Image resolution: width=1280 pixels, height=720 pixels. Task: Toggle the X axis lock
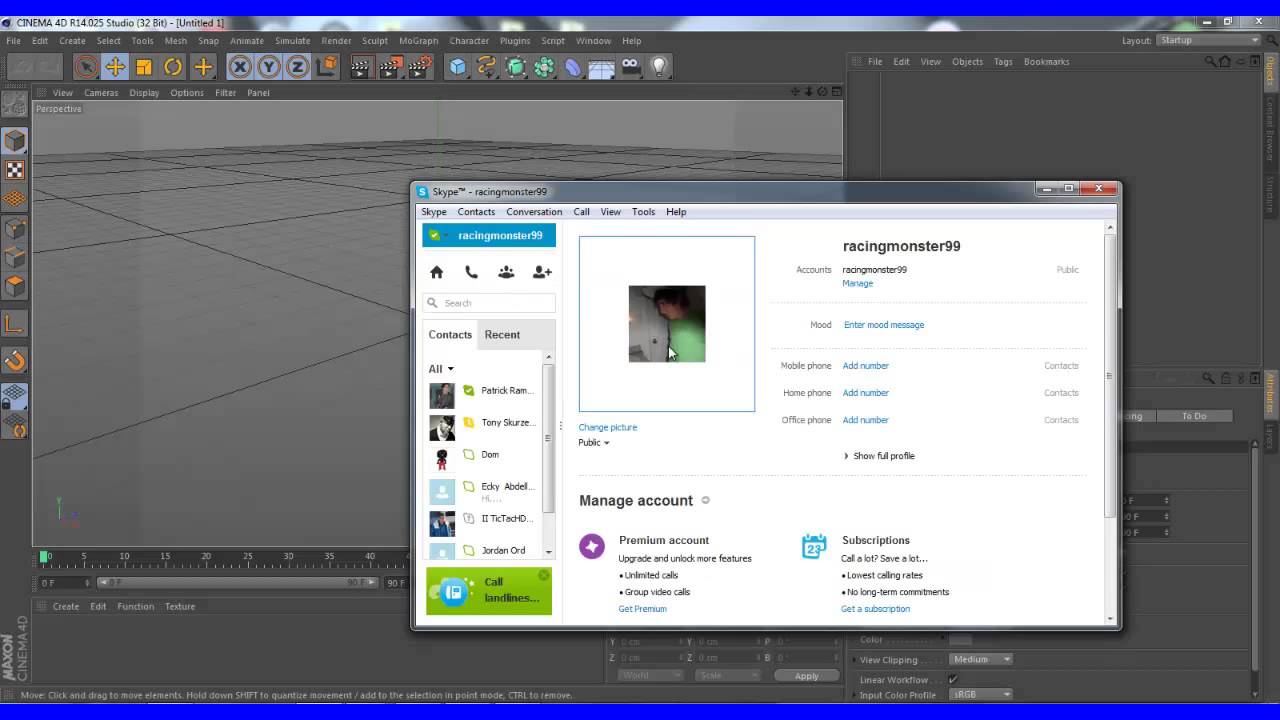(x=240, y=67)
